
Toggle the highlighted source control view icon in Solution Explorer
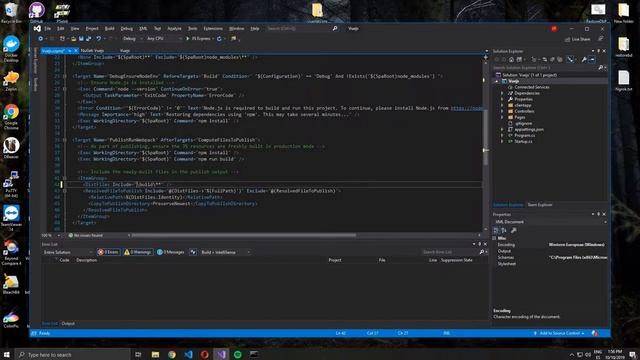click(x=570, y=60)
